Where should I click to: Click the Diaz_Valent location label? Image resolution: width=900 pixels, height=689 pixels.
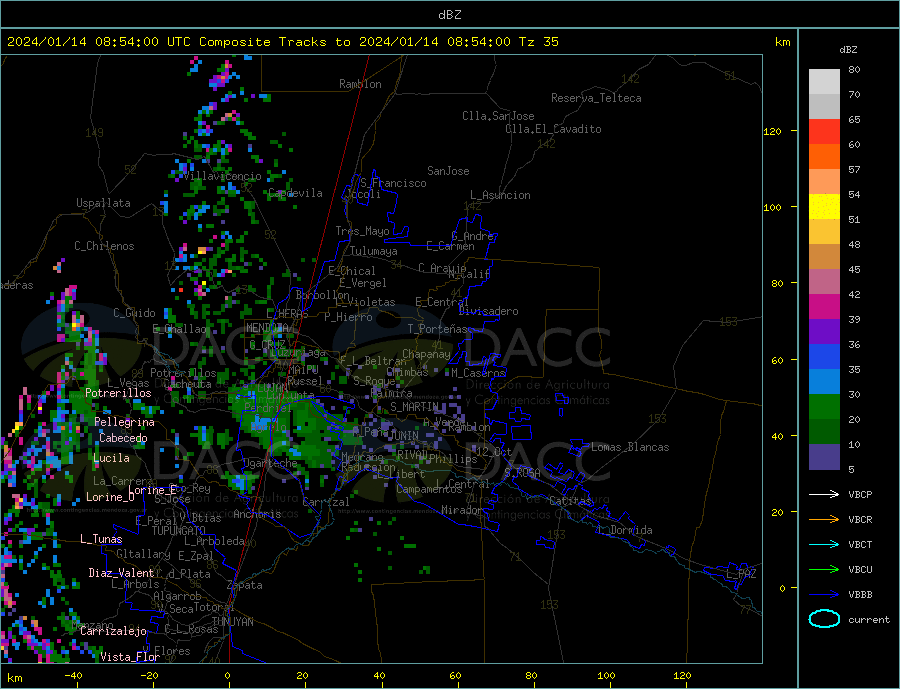[122, 573]
